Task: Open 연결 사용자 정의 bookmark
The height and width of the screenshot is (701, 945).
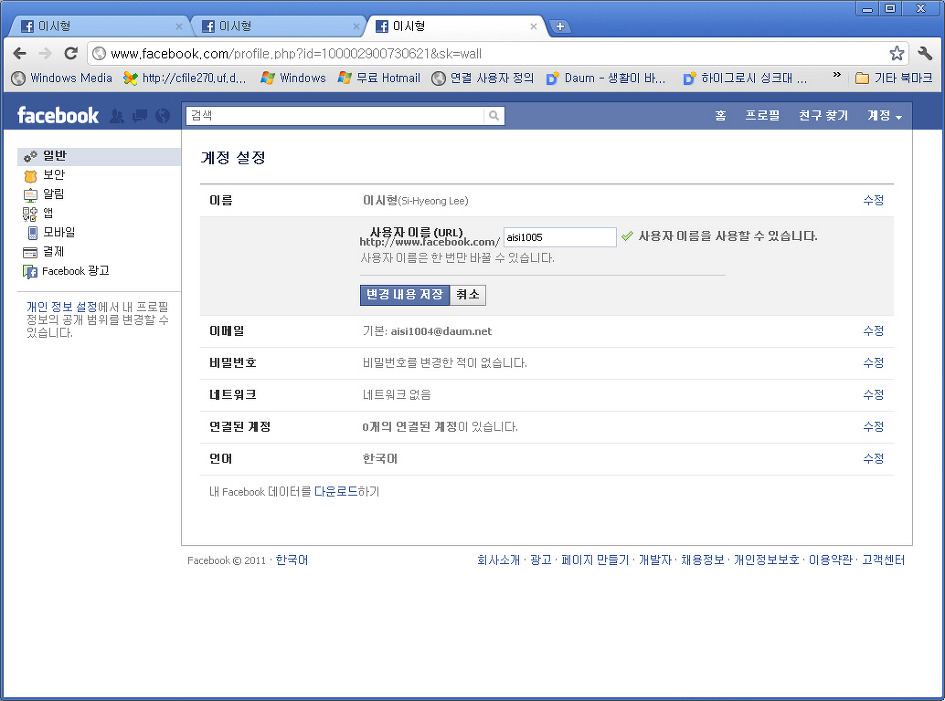Action: tap(483, 78)
